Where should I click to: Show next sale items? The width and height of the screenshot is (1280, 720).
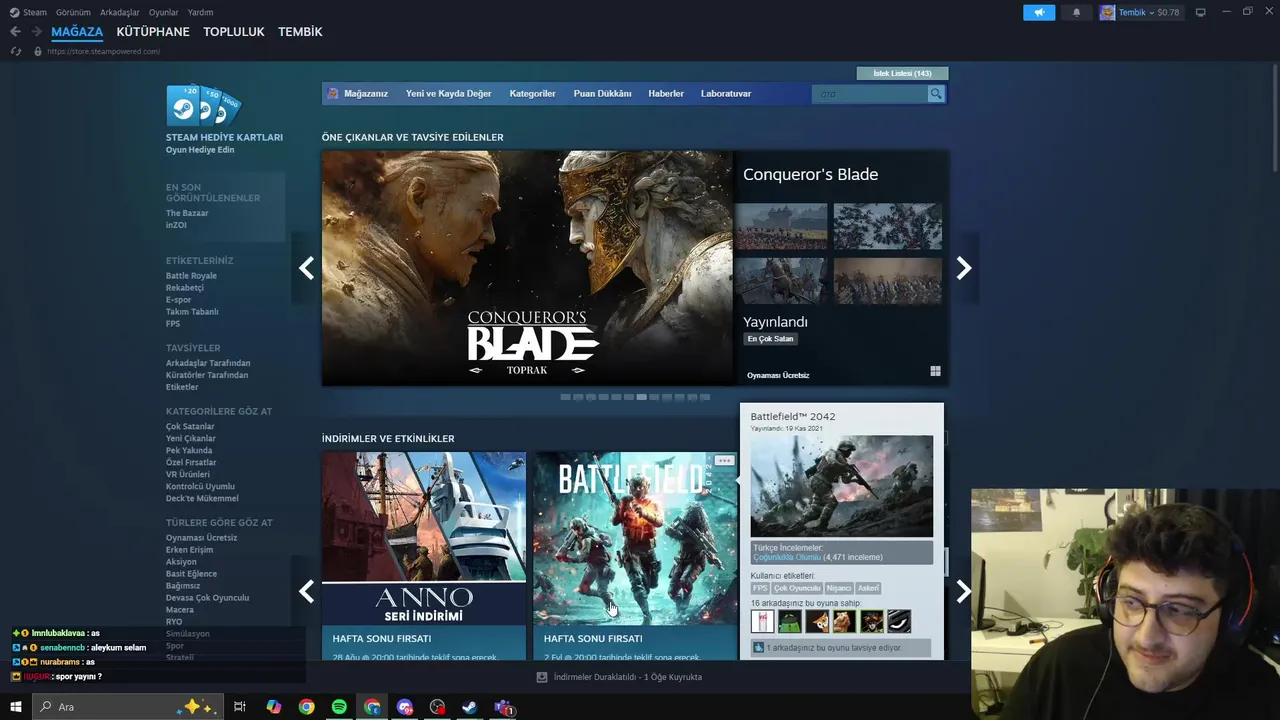(964, 592)
